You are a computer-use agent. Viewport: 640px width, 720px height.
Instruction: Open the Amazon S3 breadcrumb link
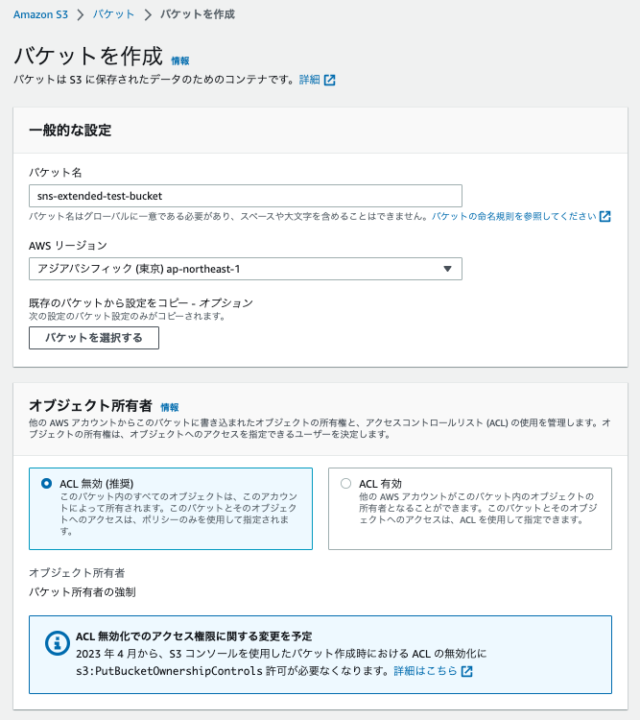pos(40,15)
